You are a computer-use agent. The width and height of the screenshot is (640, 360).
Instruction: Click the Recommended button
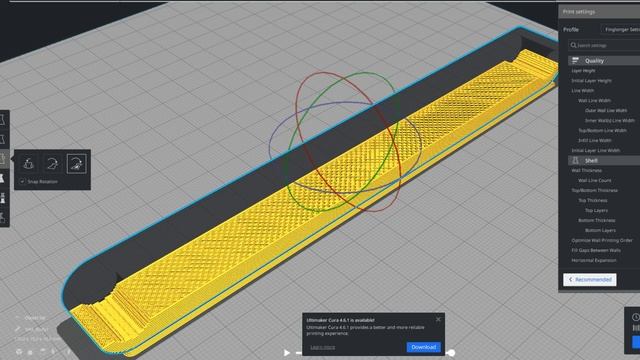590,280
